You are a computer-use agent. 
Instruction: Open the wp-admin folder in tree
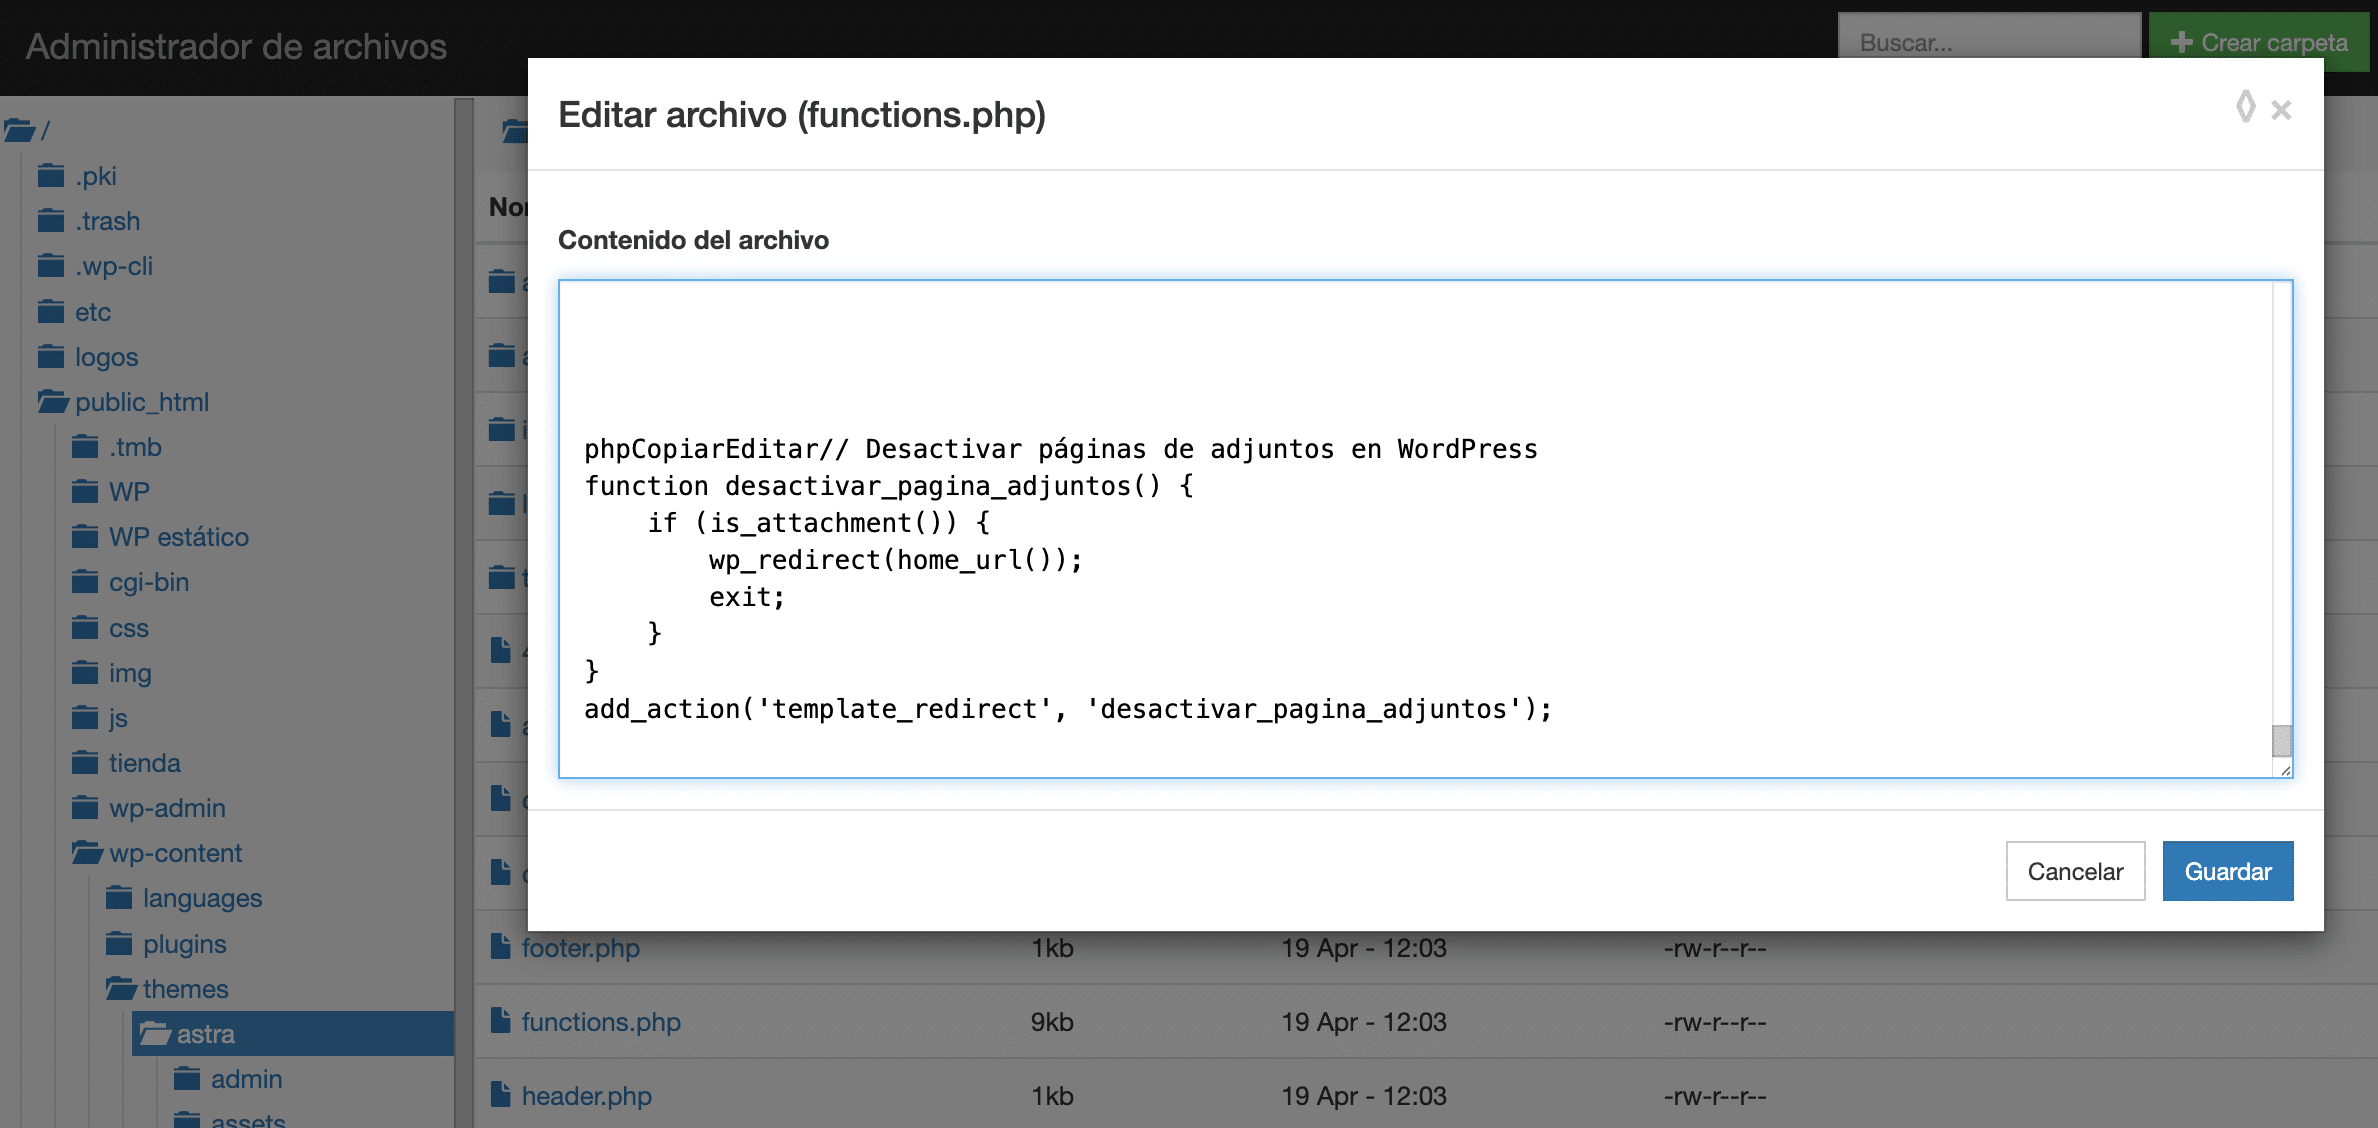tap(166, 808)
